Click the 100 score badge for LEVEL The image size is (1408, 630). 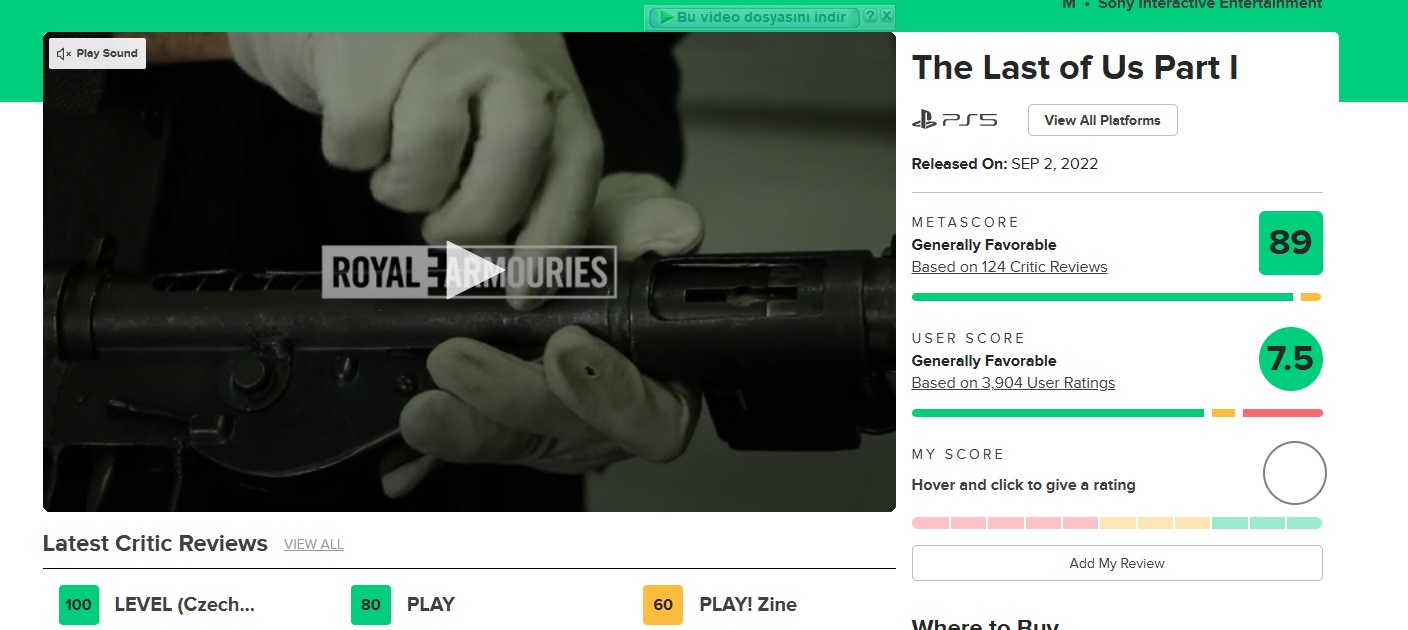click(79, 605)
